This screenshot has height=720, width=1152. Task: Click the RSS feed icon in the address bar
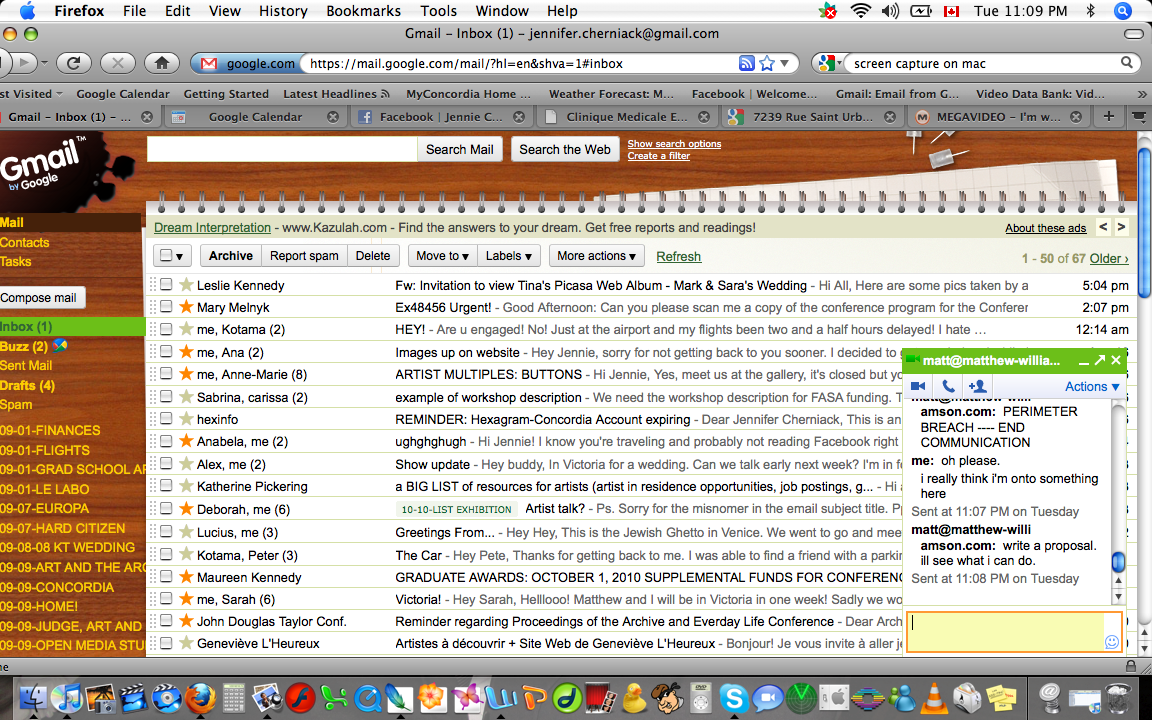pyautogui.click(x=746, y=63)
